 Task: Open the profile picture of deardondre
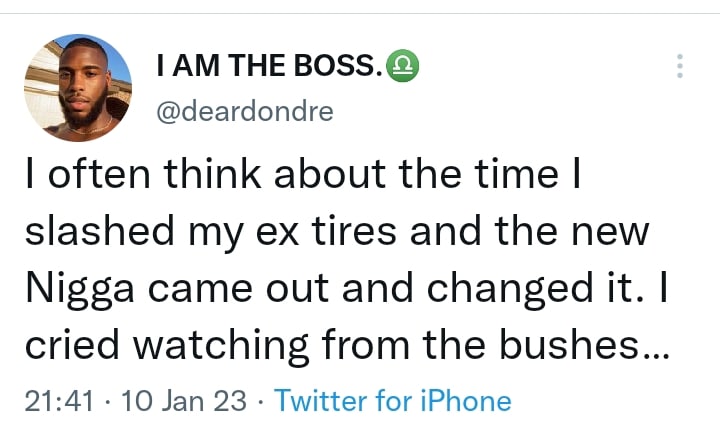point(78,87)
